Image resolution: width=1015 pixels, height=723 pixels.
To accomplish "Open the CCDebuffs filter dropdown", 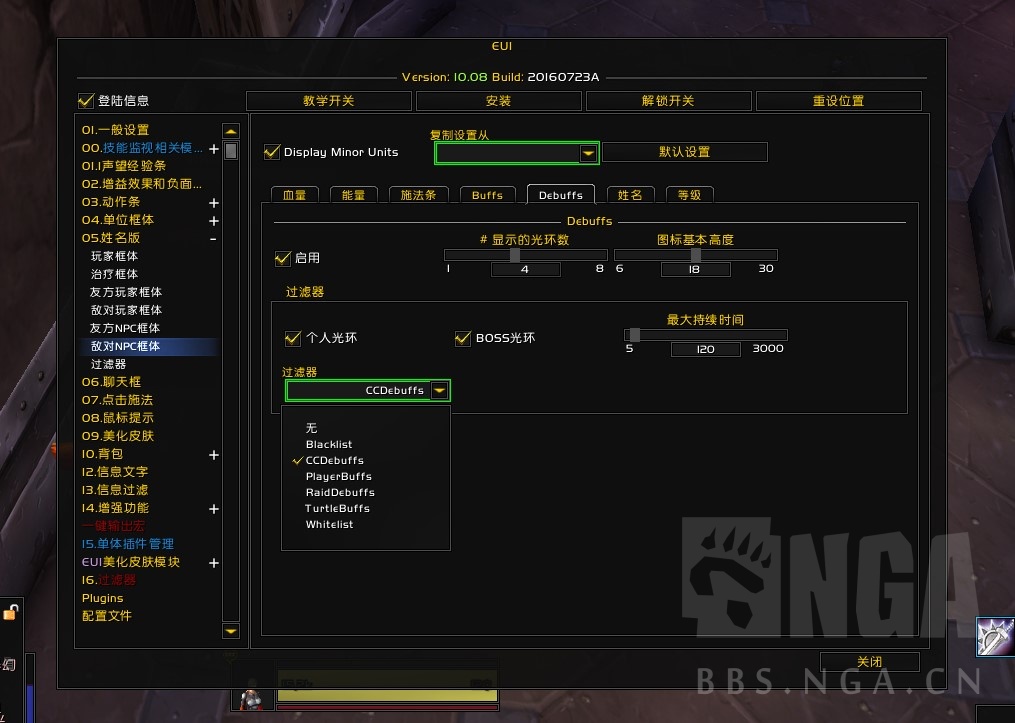I will tap(439, 390).
